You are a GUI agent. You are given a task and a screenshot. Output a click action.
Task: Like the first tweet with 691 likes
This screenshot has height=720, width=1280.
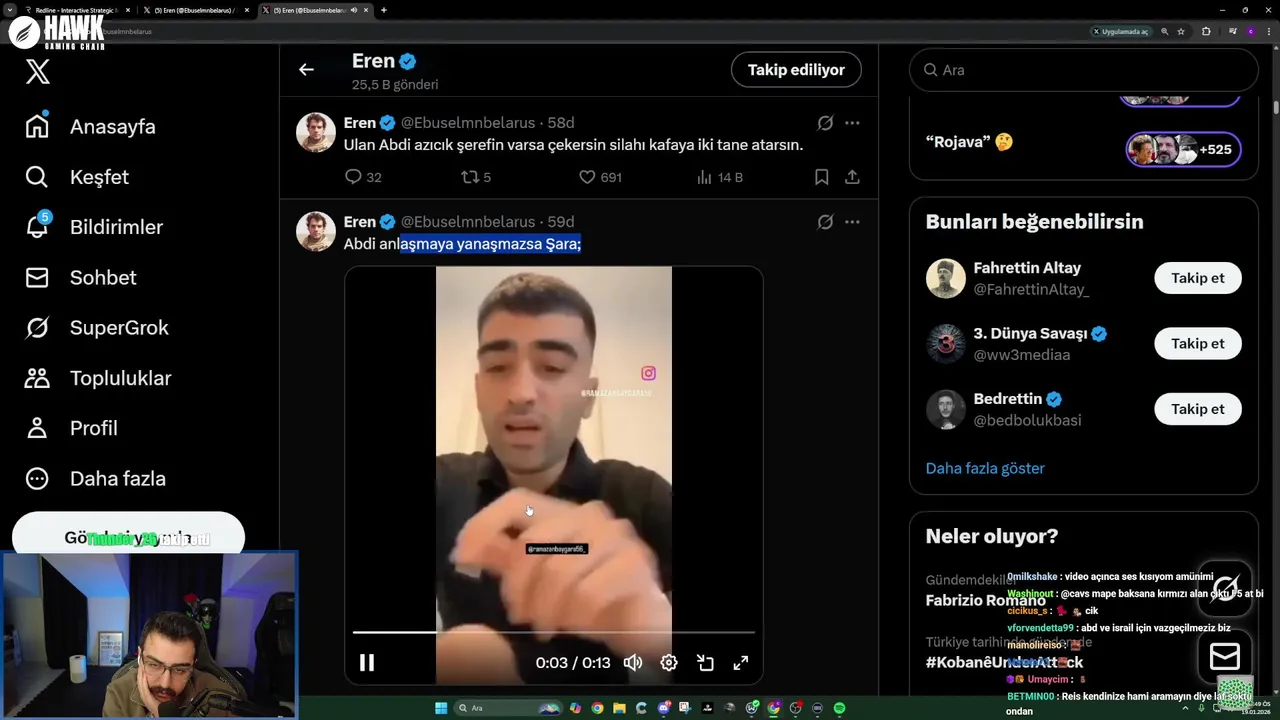[600, 177]
